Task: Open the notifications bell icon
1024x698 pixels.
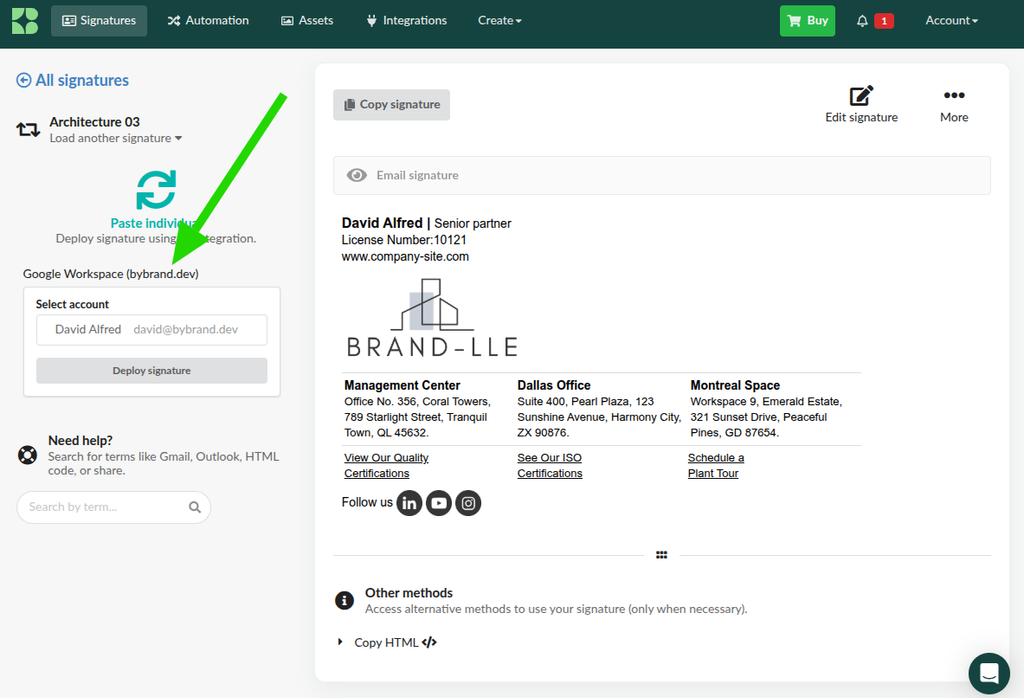Action: click(x=862, y=21)
